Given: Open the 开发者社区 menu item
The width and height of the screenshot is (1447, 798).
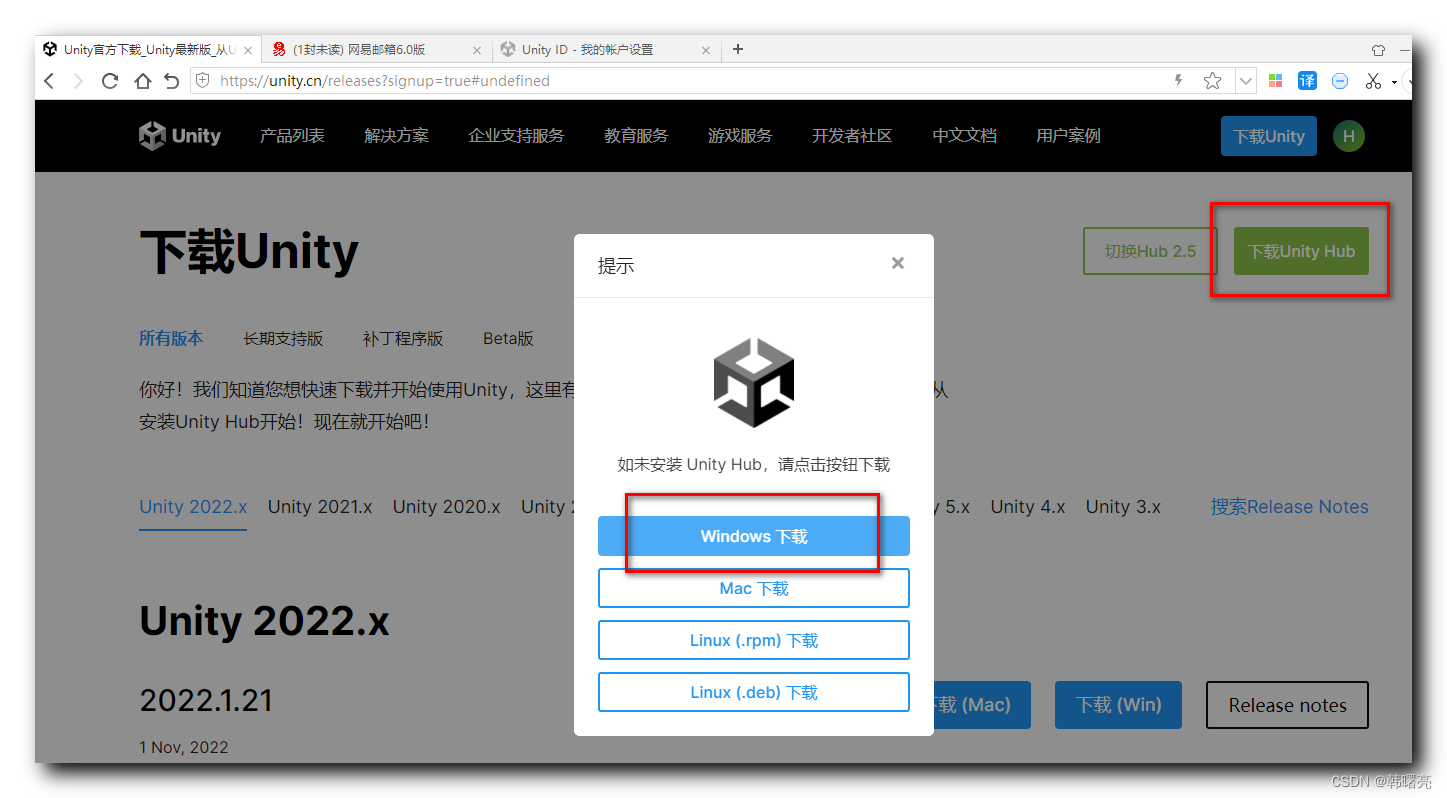Looking at the screenshot, I should (851, 135).
